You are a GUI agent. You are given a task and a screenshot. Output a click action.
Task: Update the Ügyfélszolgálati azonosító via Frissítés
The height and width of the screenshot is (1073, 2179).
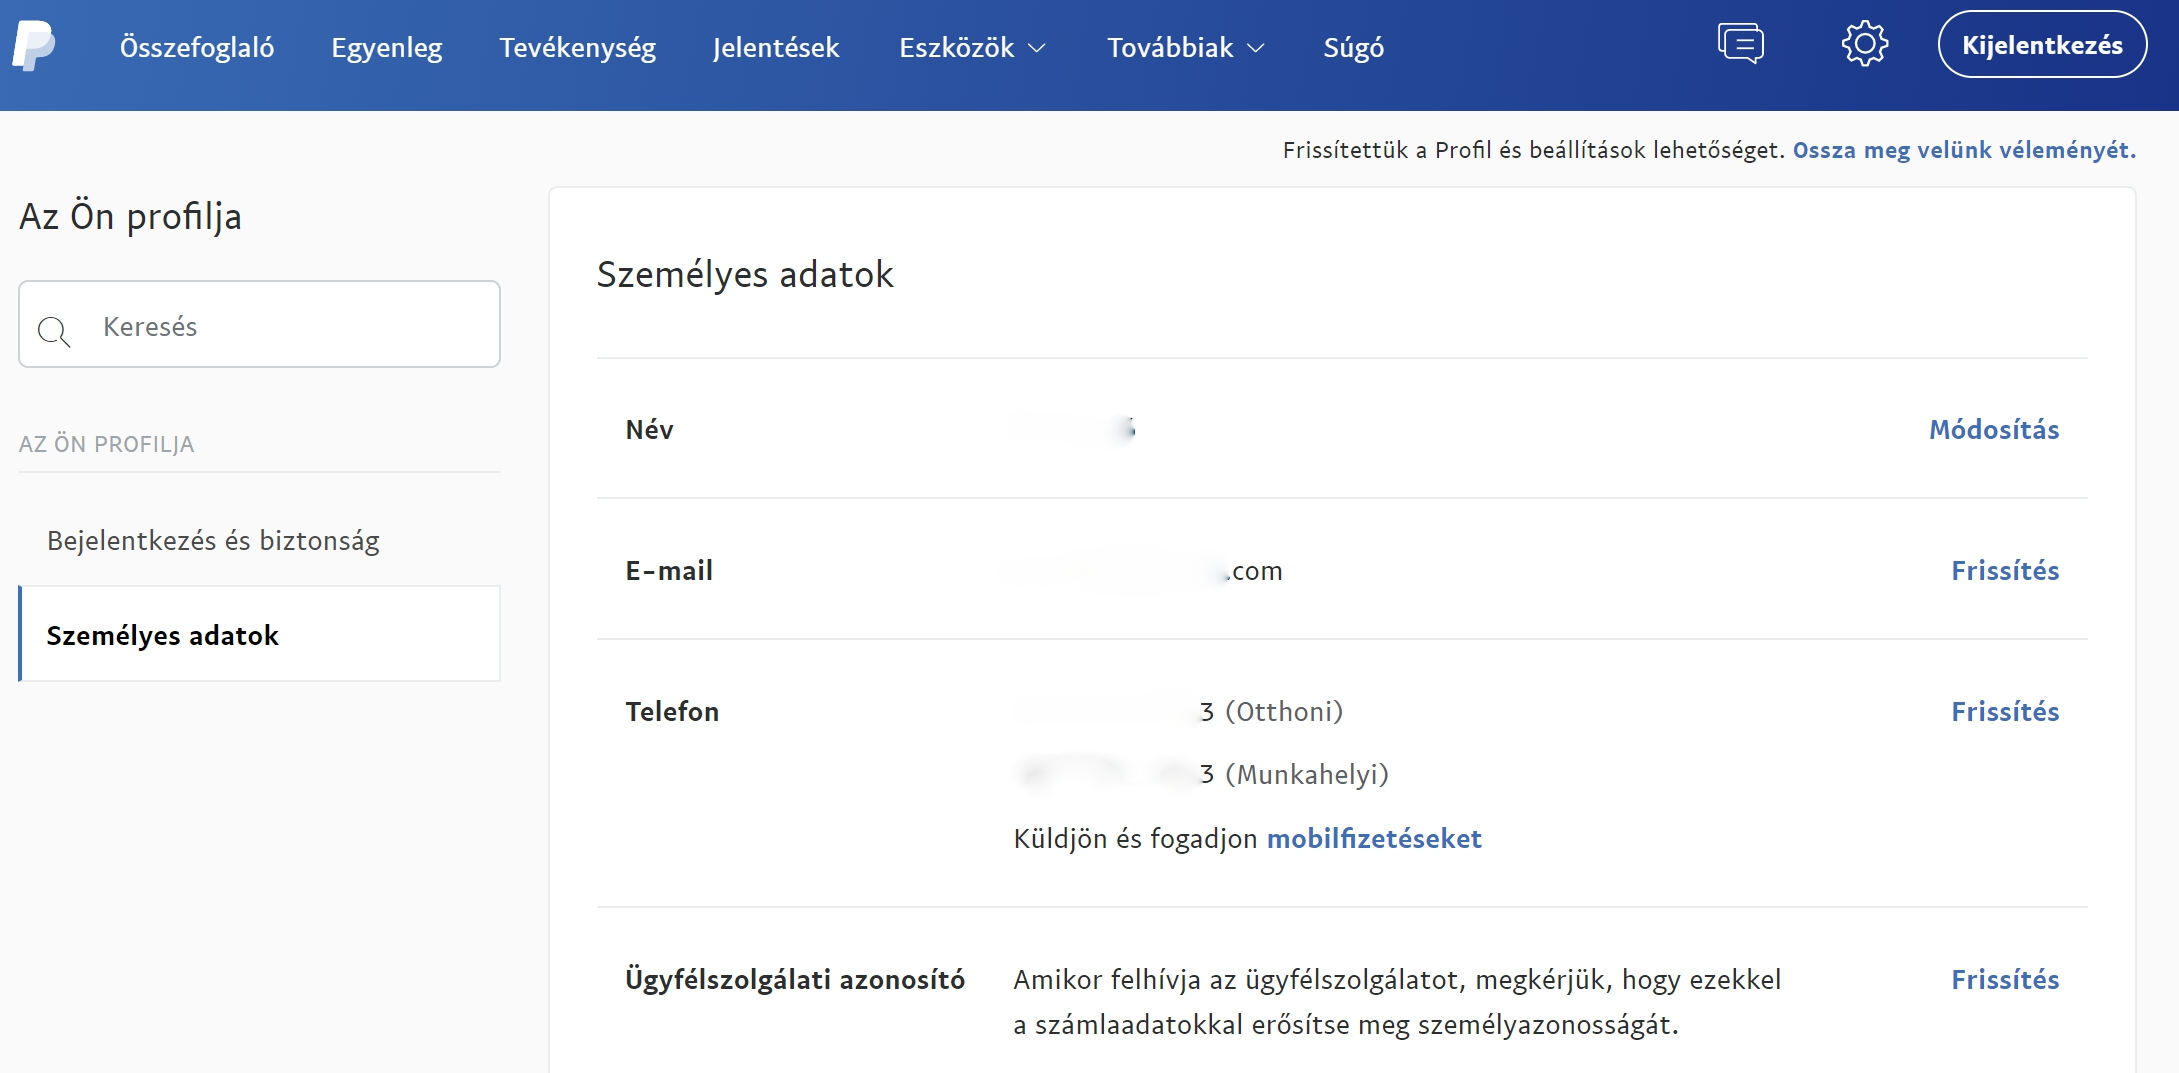pyautogui.click(x=2004, y=979)
